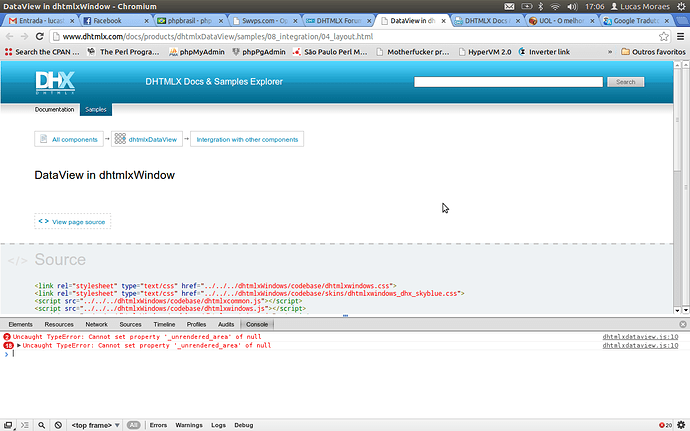The width and height of the screenshot is (690, 431).
Task: Open the Audits devtools panel
Action: coord(226,324)
